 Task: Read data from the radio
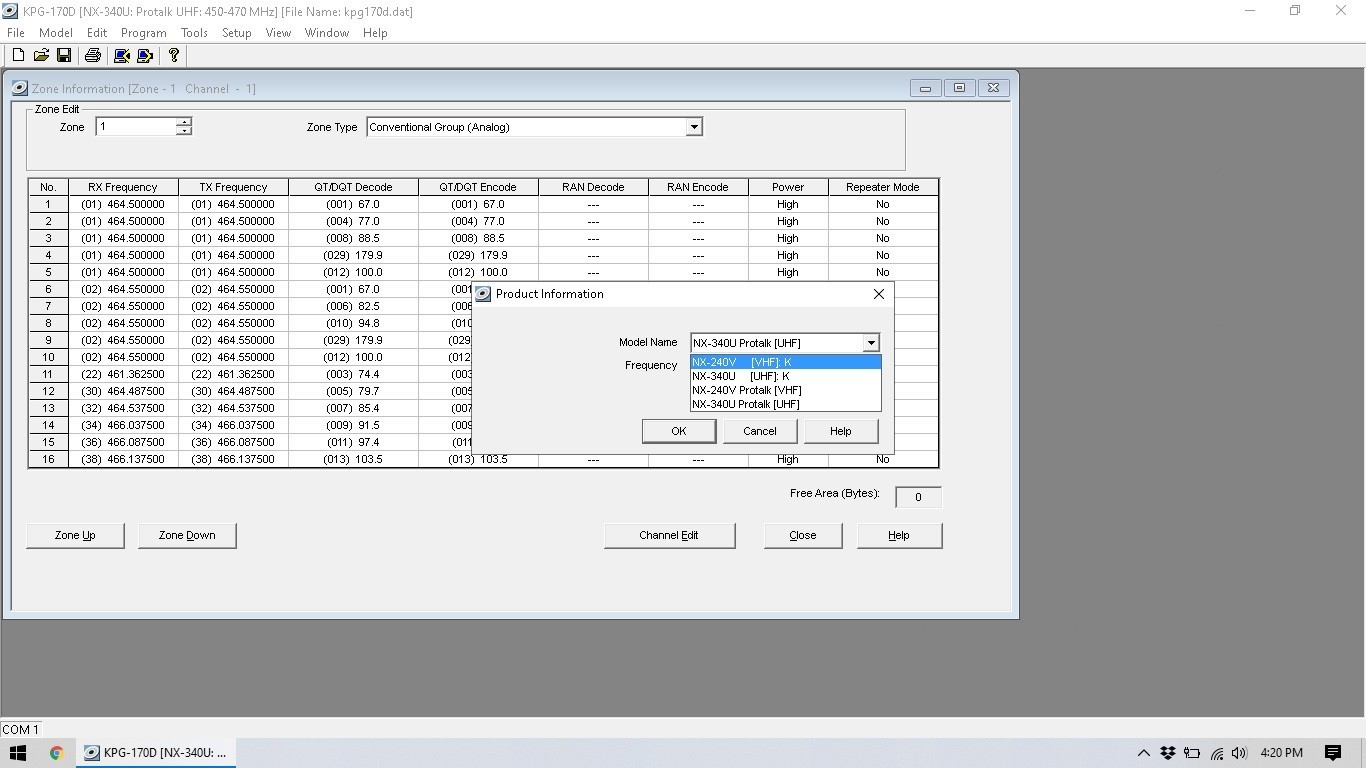(121, 55)
